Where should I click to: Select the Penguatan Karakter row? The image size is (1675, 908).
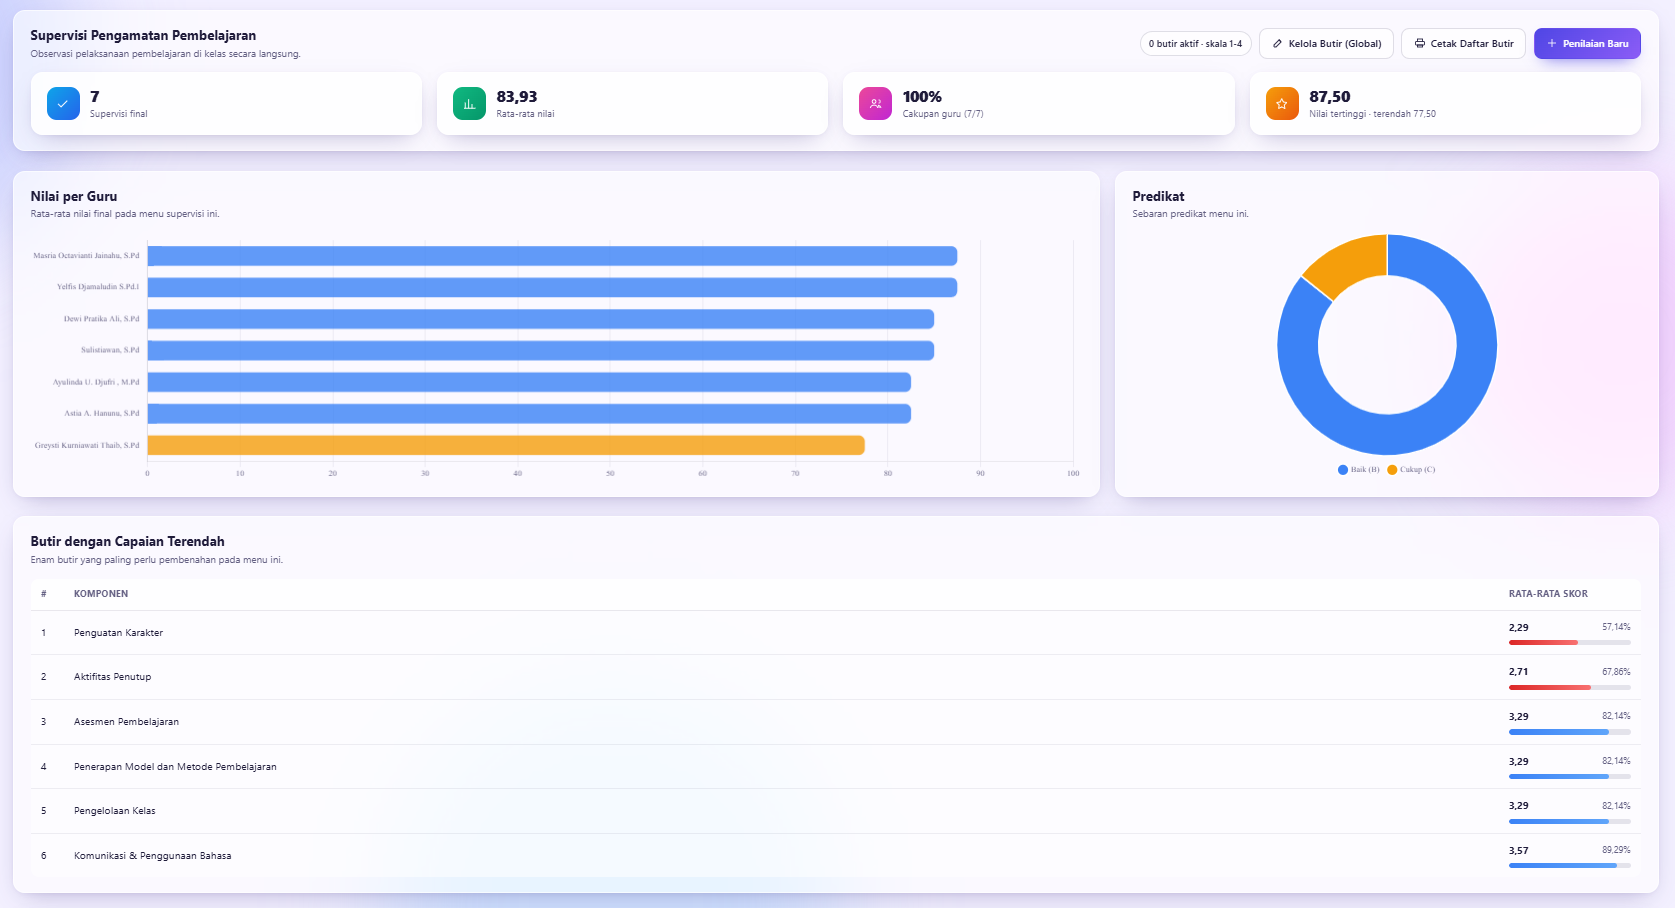(x=835, y=633)
